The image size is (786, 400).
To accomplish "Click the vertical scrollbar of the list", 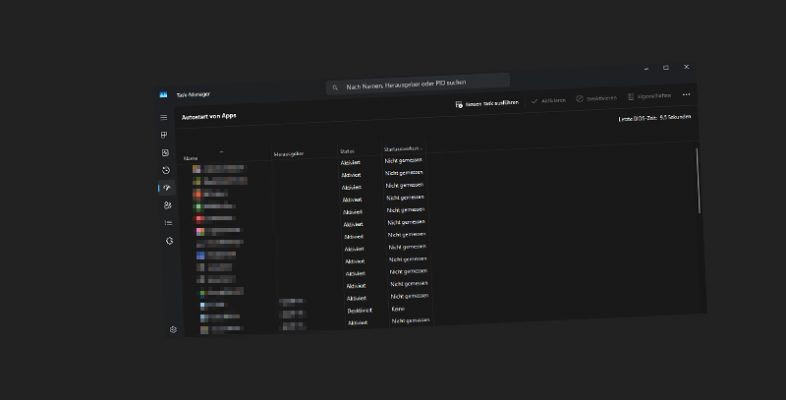I will click(x=697, y=180).
